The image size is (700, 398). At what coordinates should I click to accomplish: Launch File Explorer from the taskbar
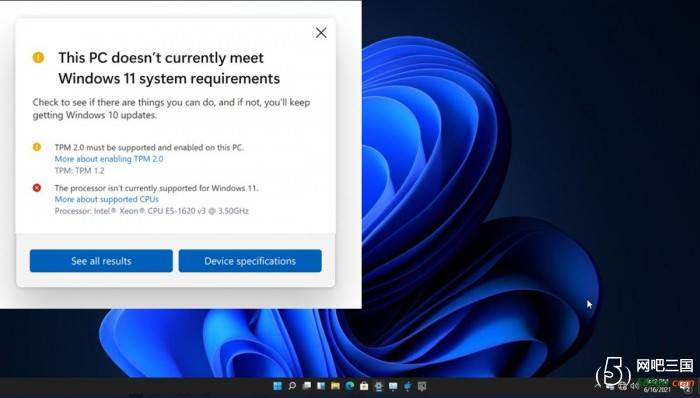[x=335, y=386]
